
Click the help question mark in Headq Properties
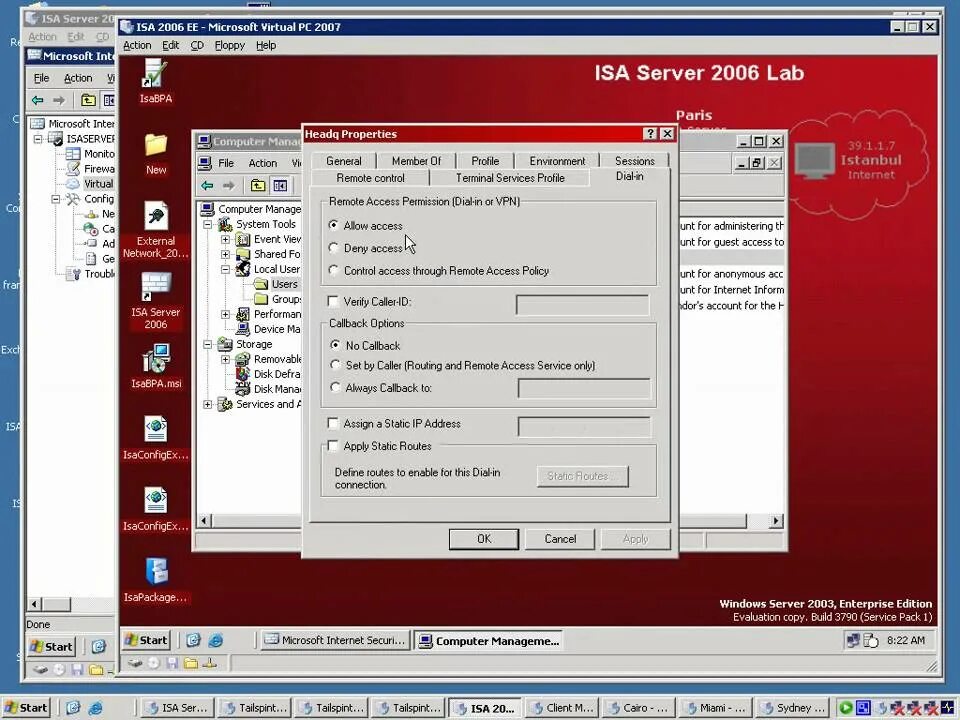[x=650, y=133]
